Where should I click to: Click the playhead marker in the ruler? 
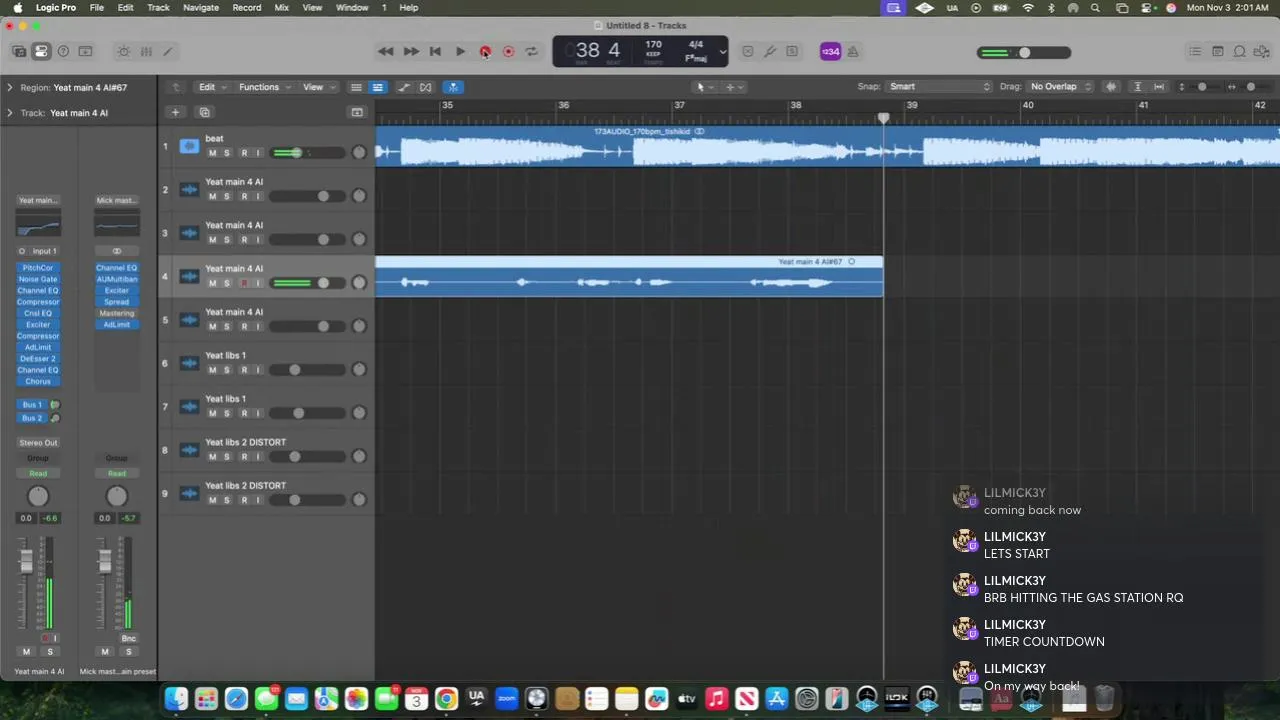pos(883,118)
